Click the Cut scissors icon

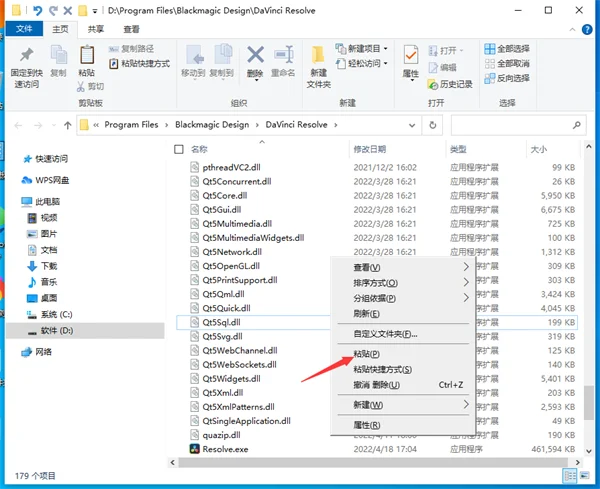81,86
